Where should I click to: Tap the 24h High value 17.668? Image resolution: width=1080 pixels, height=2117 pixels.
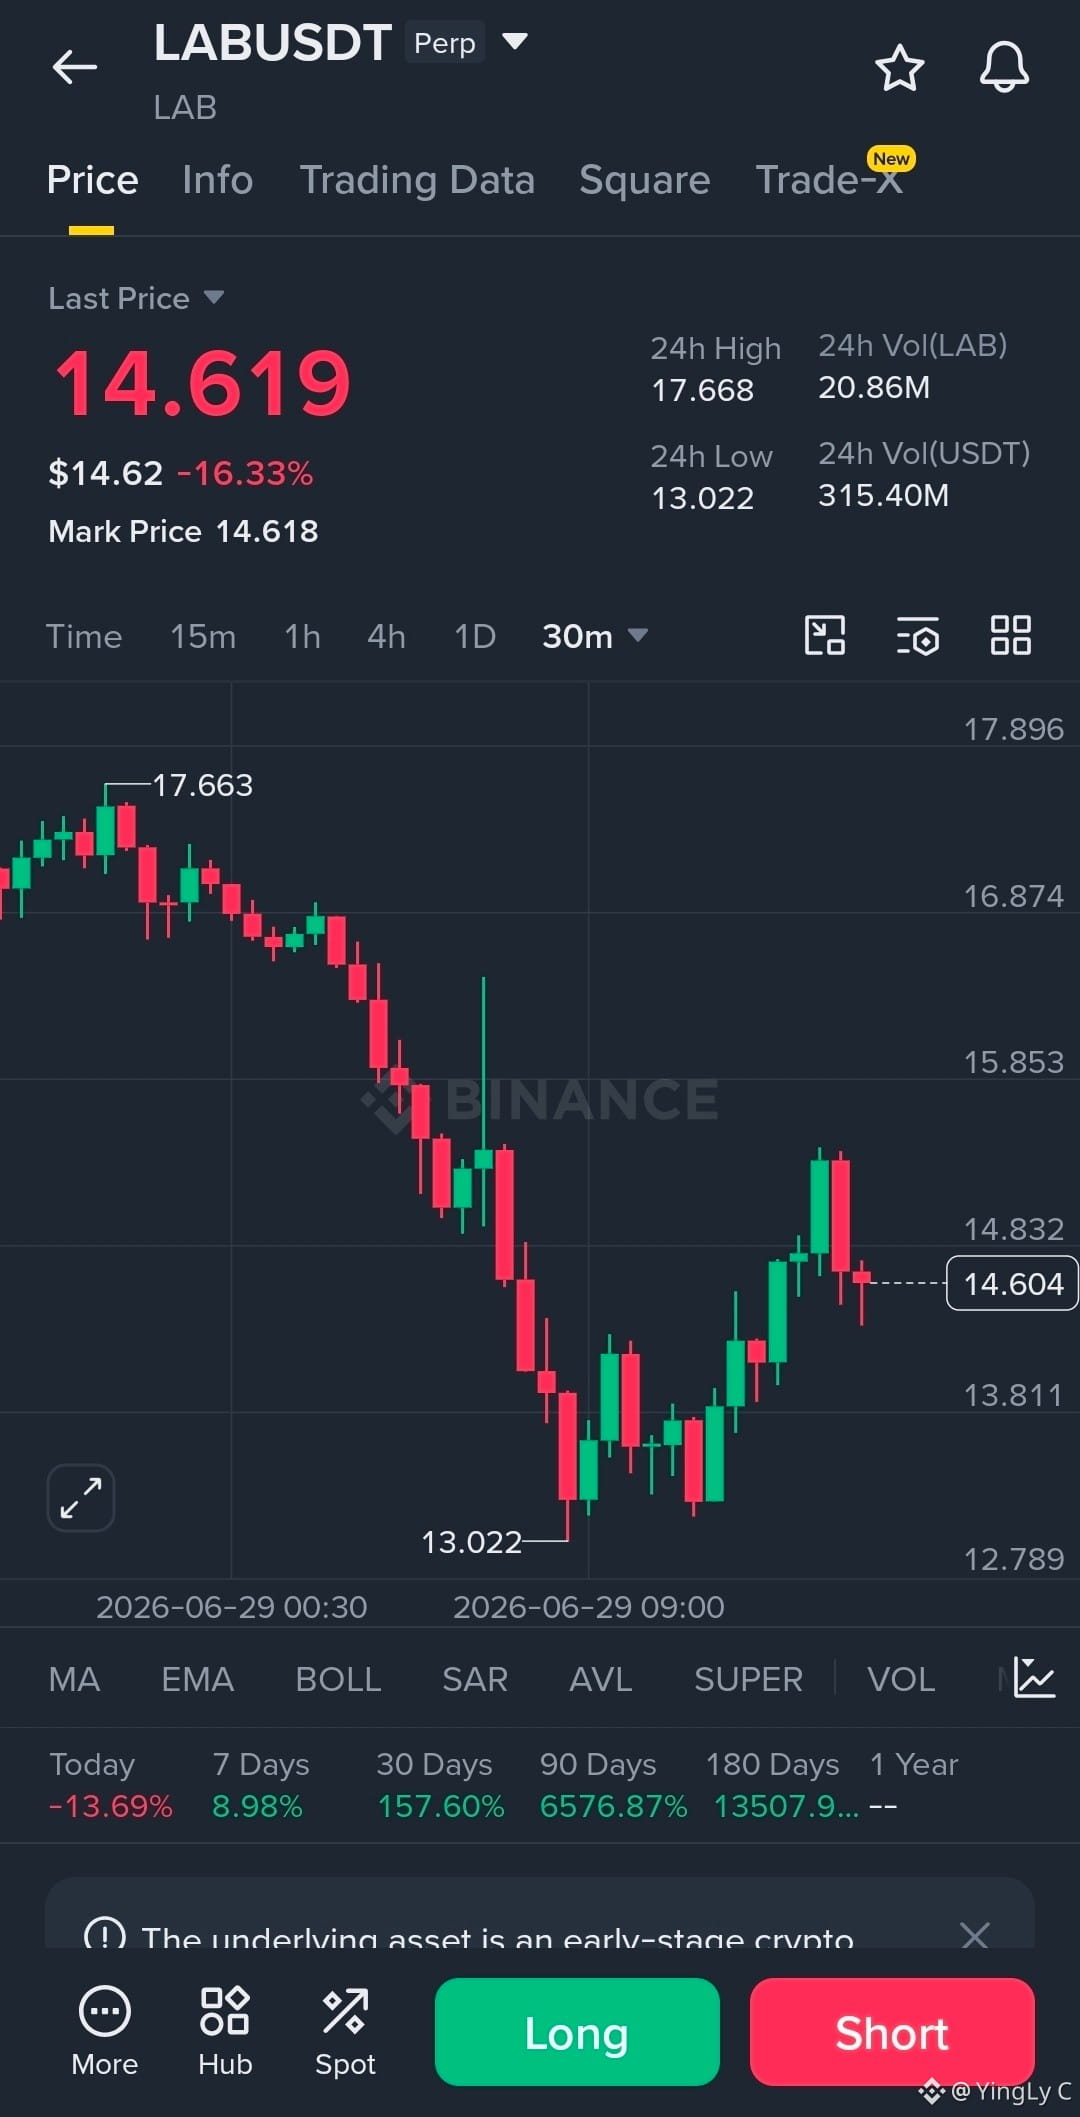(703, 390)
